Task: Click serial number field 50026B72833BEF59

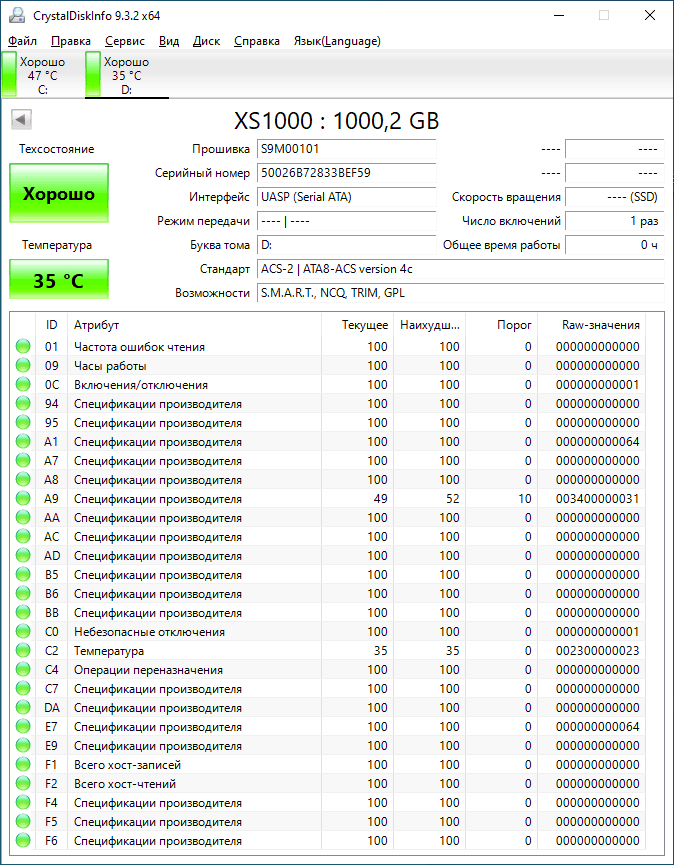Action: pos(346,173)
